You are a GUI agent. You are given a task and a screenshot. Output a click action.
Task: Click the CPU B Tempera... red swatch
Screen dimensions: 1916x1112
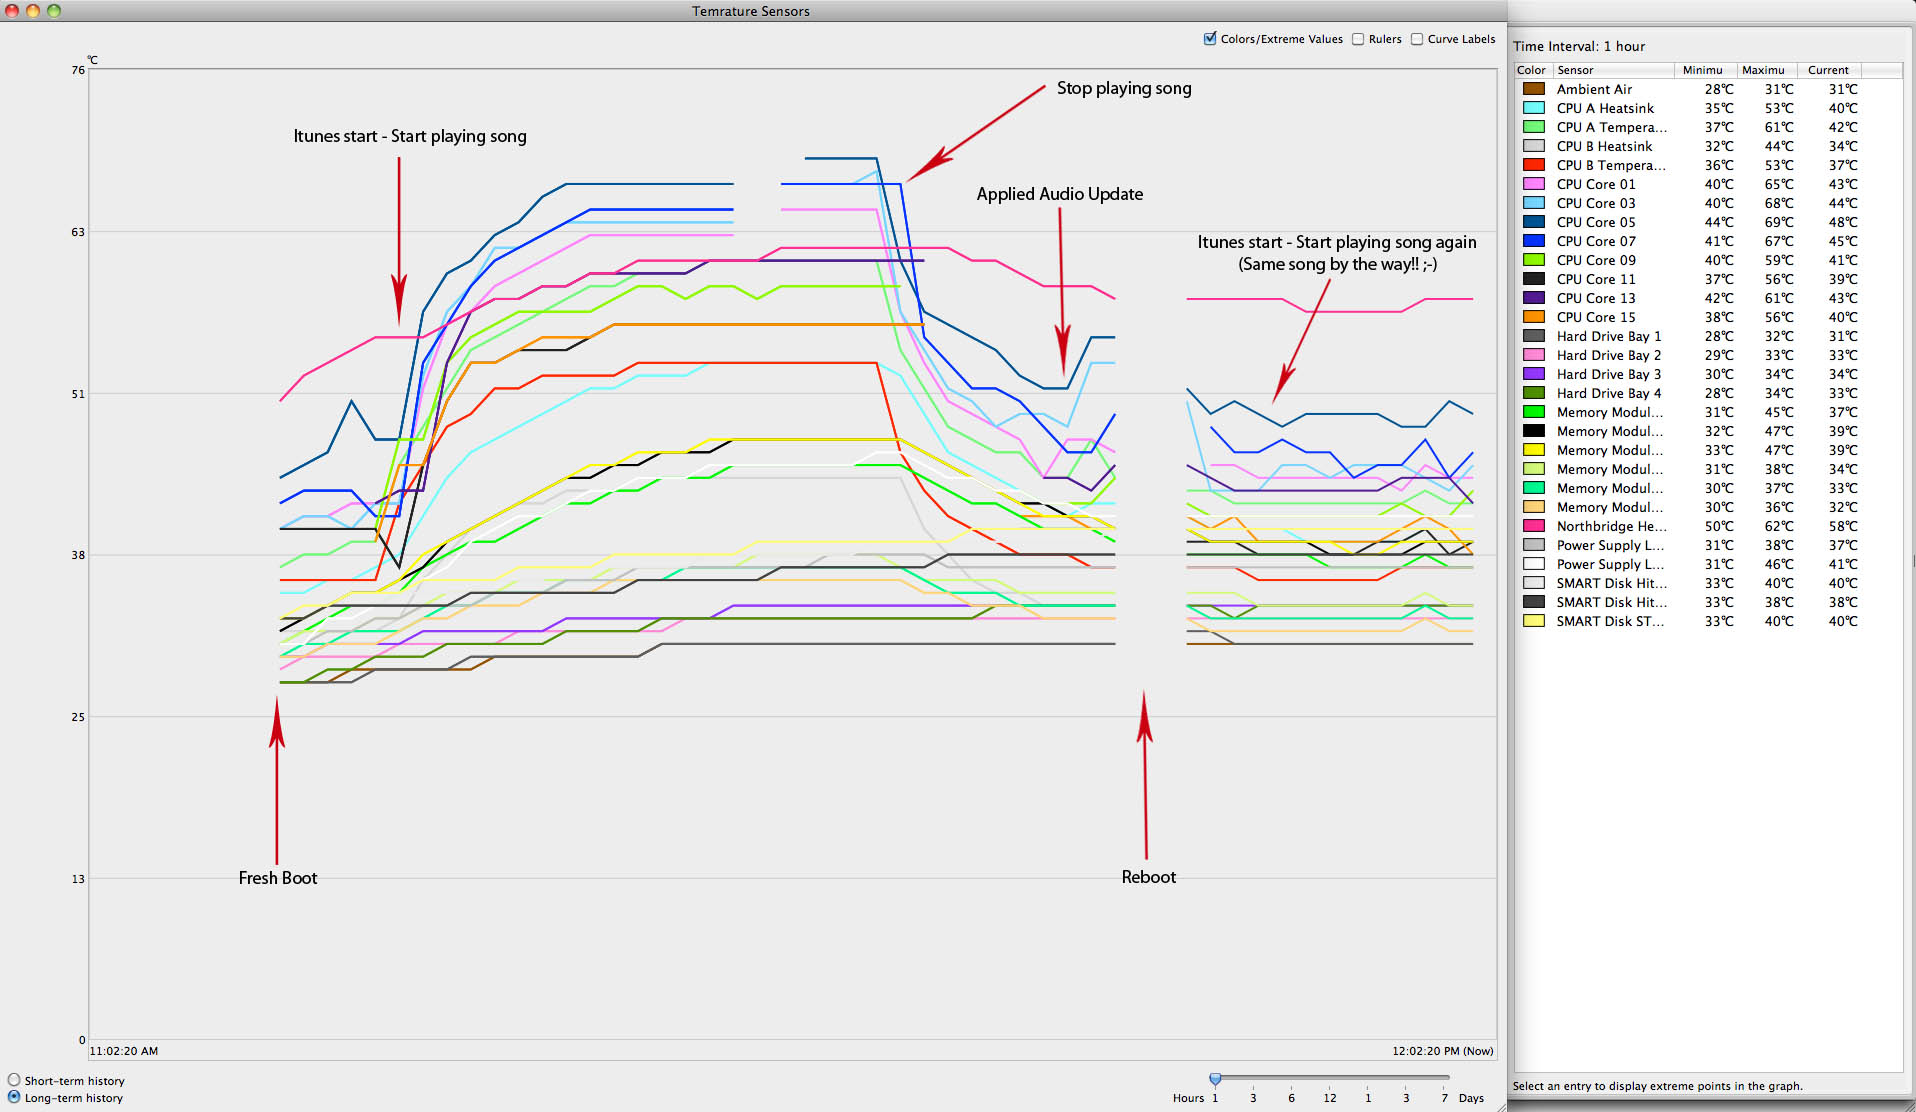point(1533,165)
